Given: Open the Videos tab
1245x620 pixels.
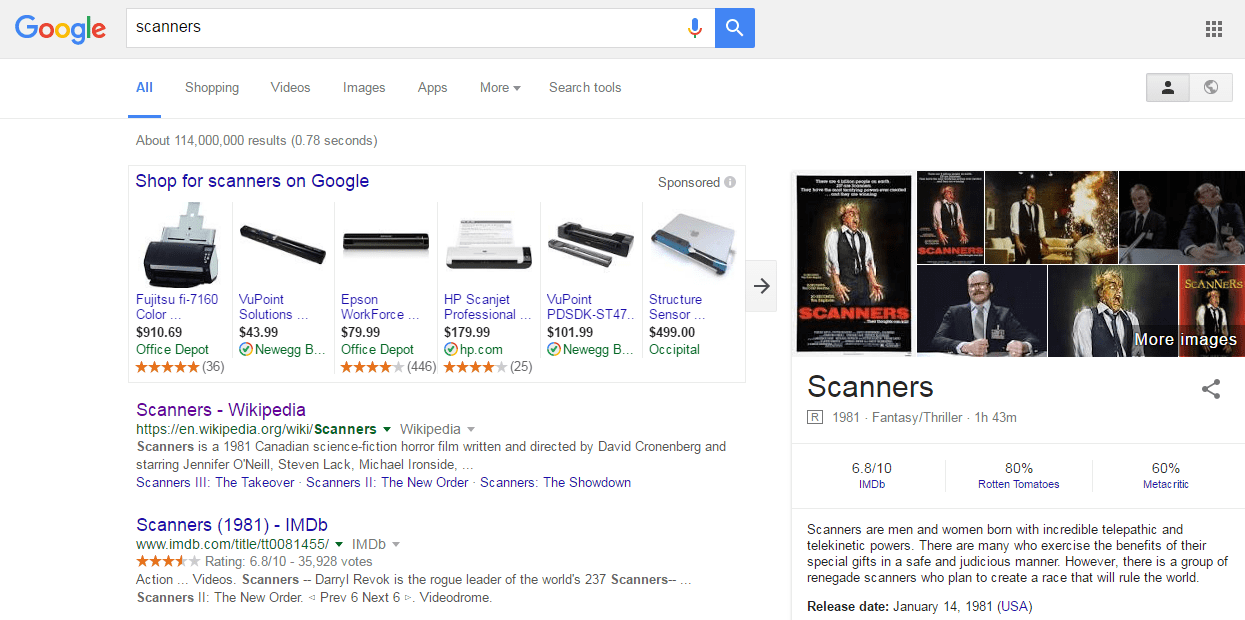Looking at the screenshot, I should click(291, 88).
